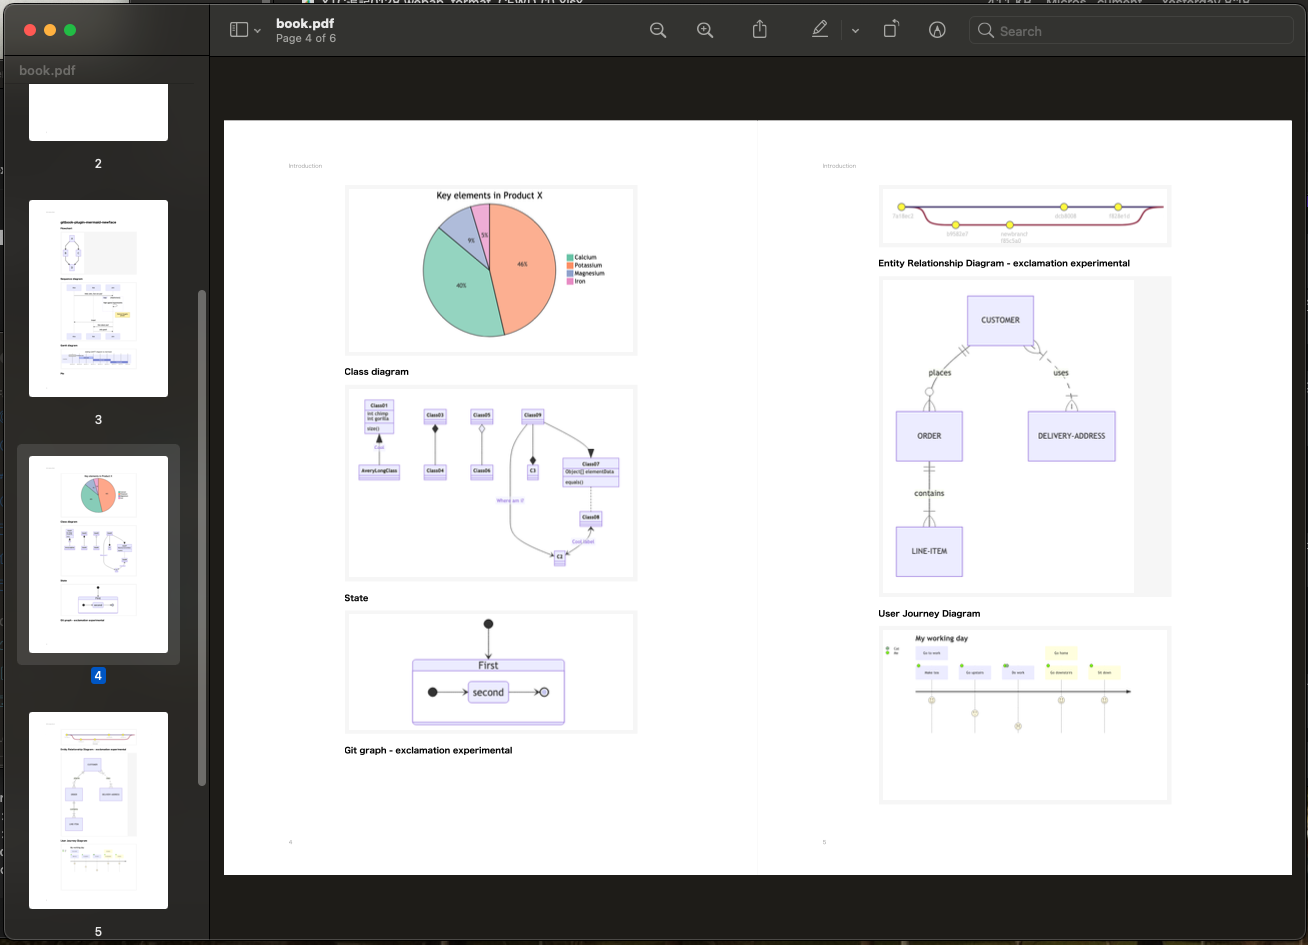The width and height of the screenshot is (1308, 945).
Task: Select page 3 thumbnail in sidebar
Action: [x=98, y=298]
